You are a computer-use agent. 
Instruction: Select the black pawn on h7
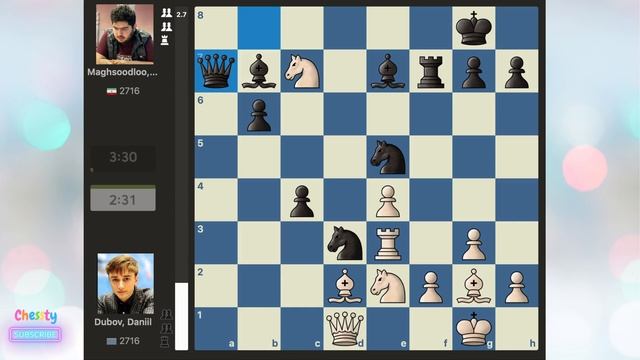tap(516, 73)
